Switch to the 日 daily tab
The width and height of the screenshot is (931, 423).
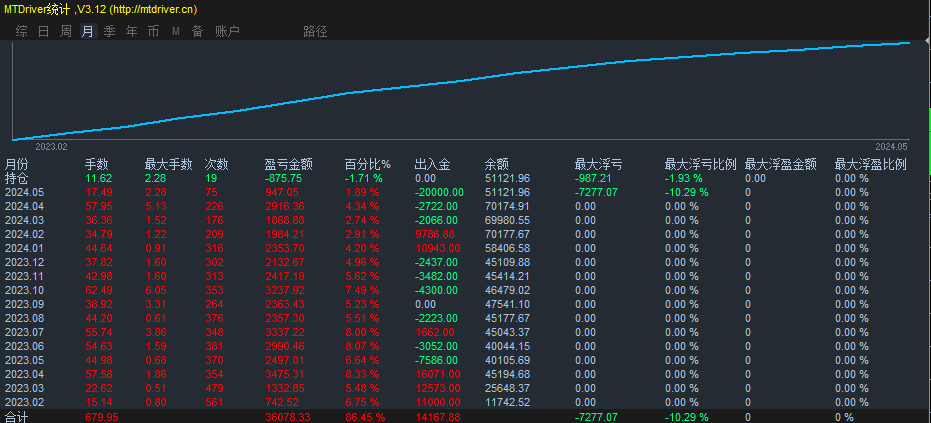43,31
